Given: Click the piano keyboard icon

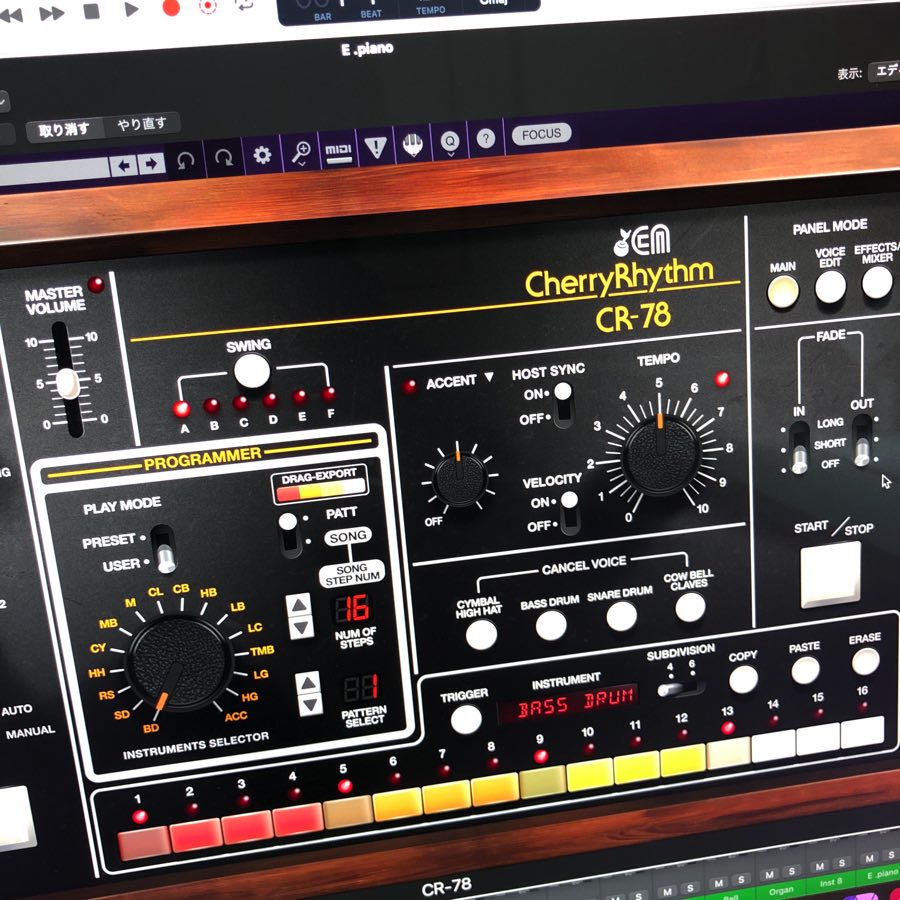Looking at the screenshot, I should coord(413,144).
